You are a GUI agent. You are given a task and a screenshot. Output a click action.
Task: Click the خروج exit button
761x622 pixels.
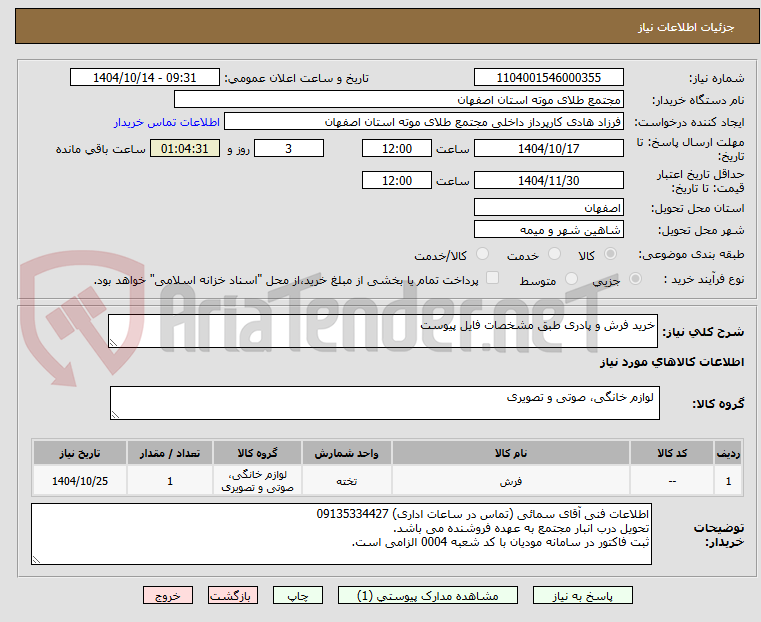(168, 595)
